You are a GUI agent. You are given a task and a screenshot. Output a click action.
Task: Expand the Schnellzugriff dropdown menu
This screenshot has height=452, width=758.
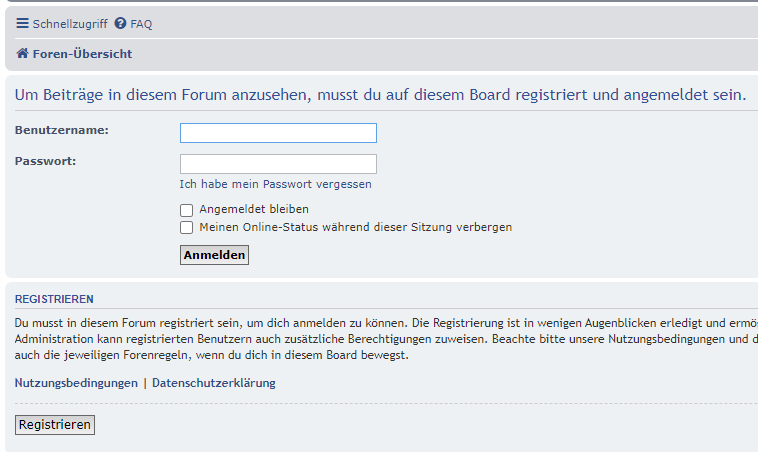69,24
